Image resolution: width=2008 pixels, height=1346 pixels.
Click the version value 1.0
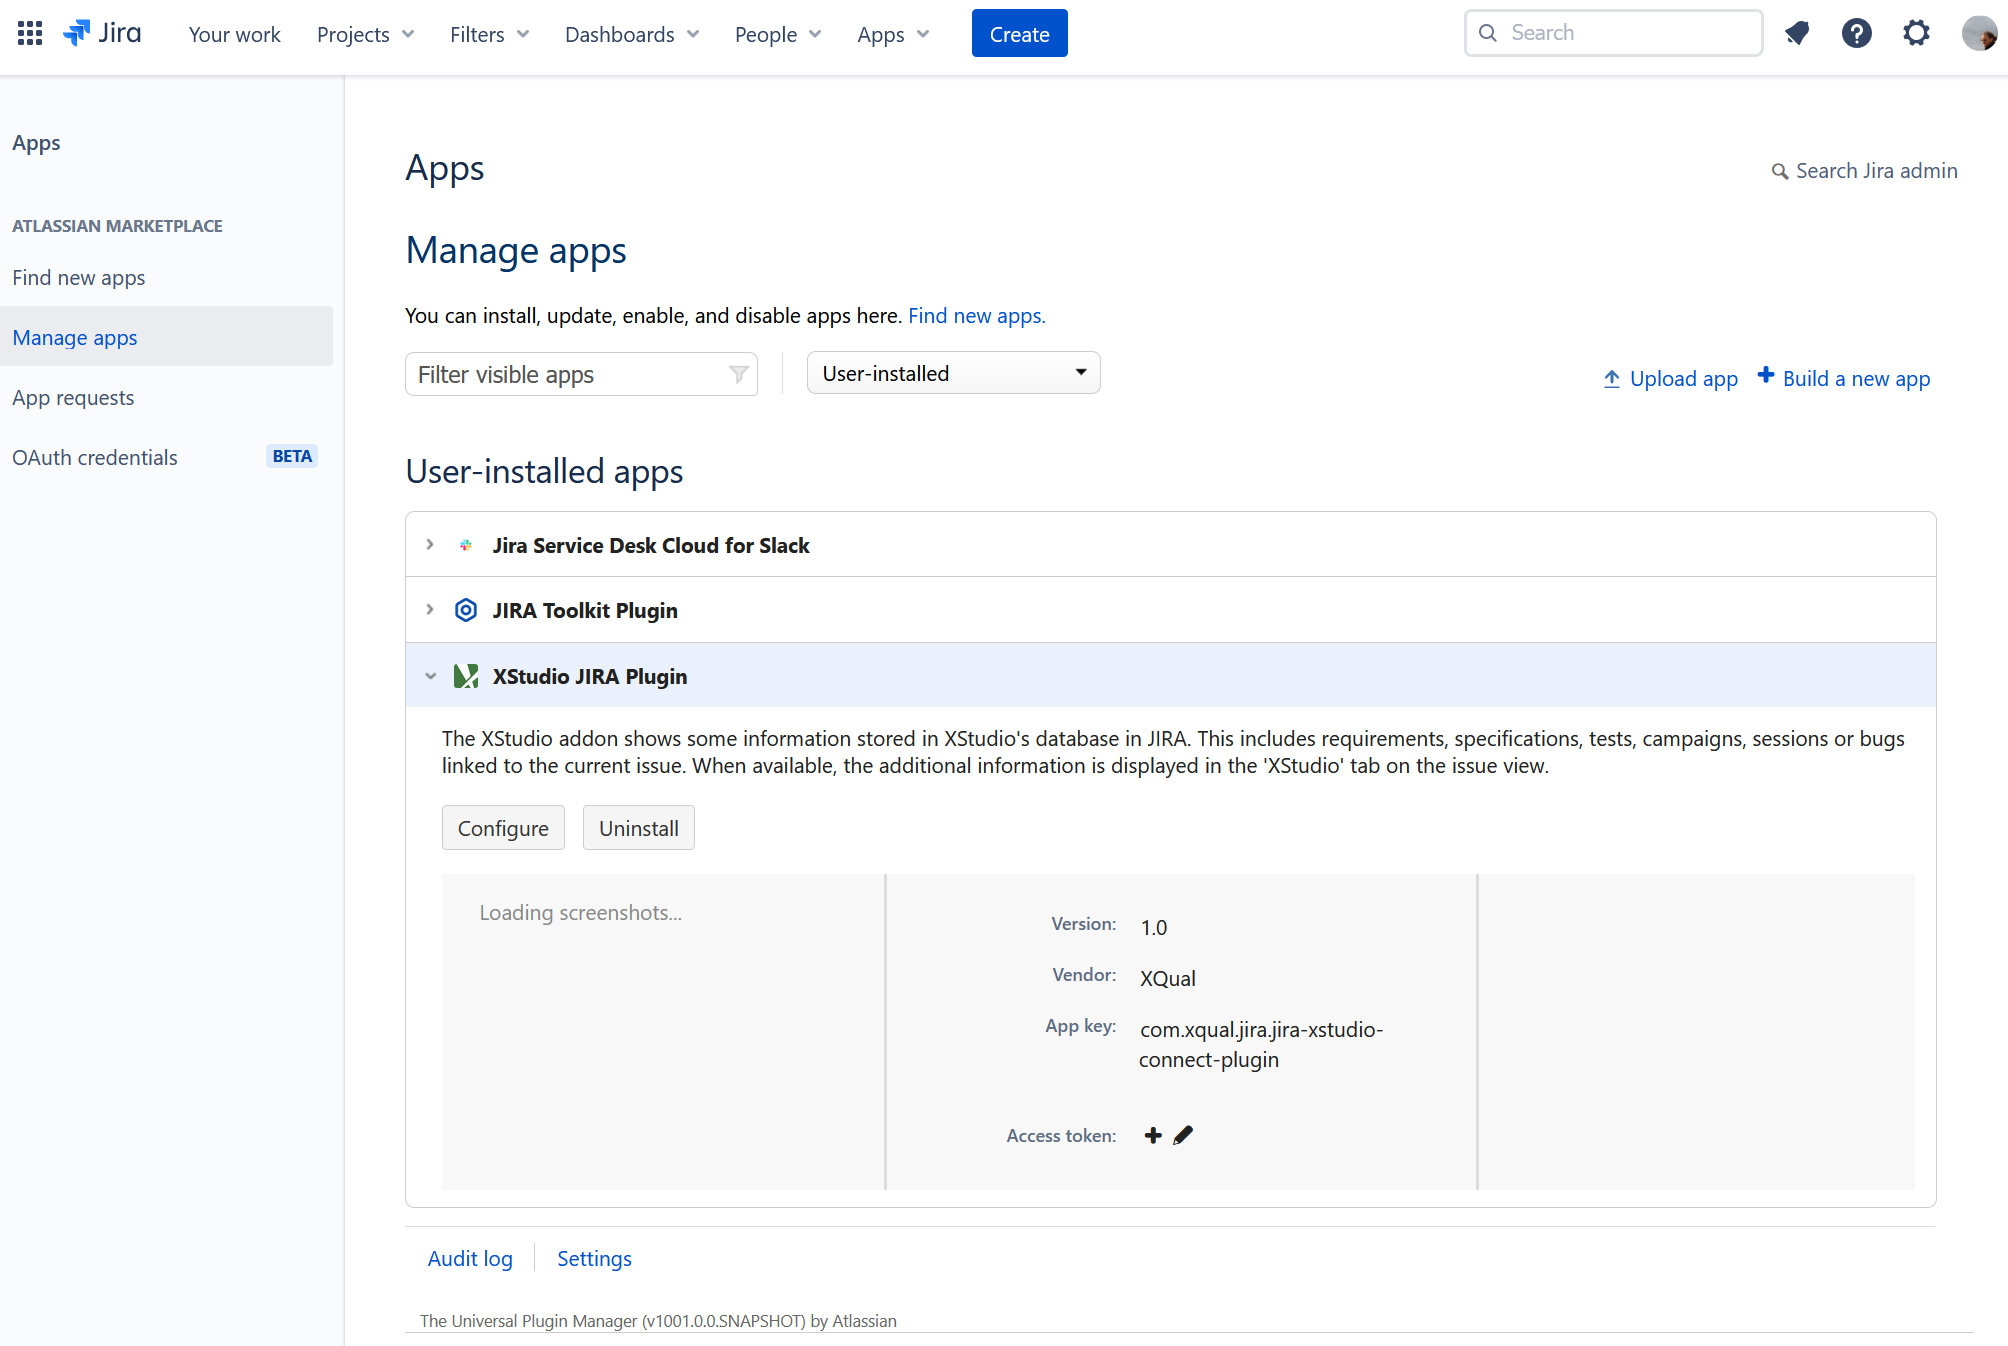coord(1154,928)
